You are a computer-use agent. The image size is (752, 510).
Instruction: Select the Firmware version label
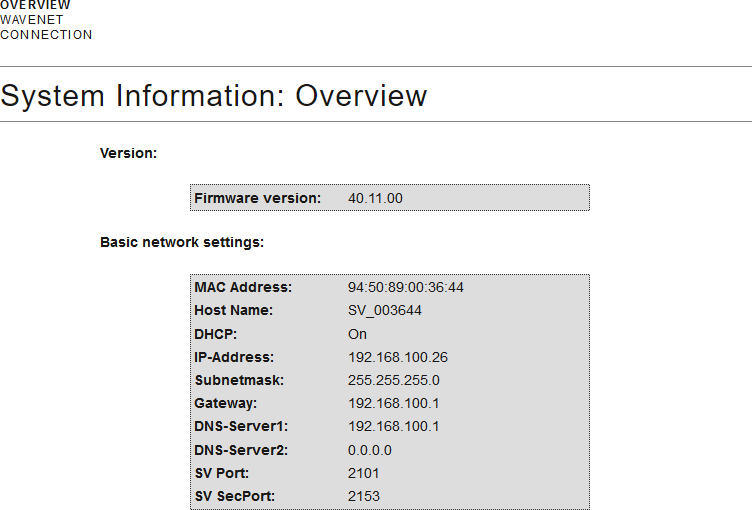click(x=257, y=198)
